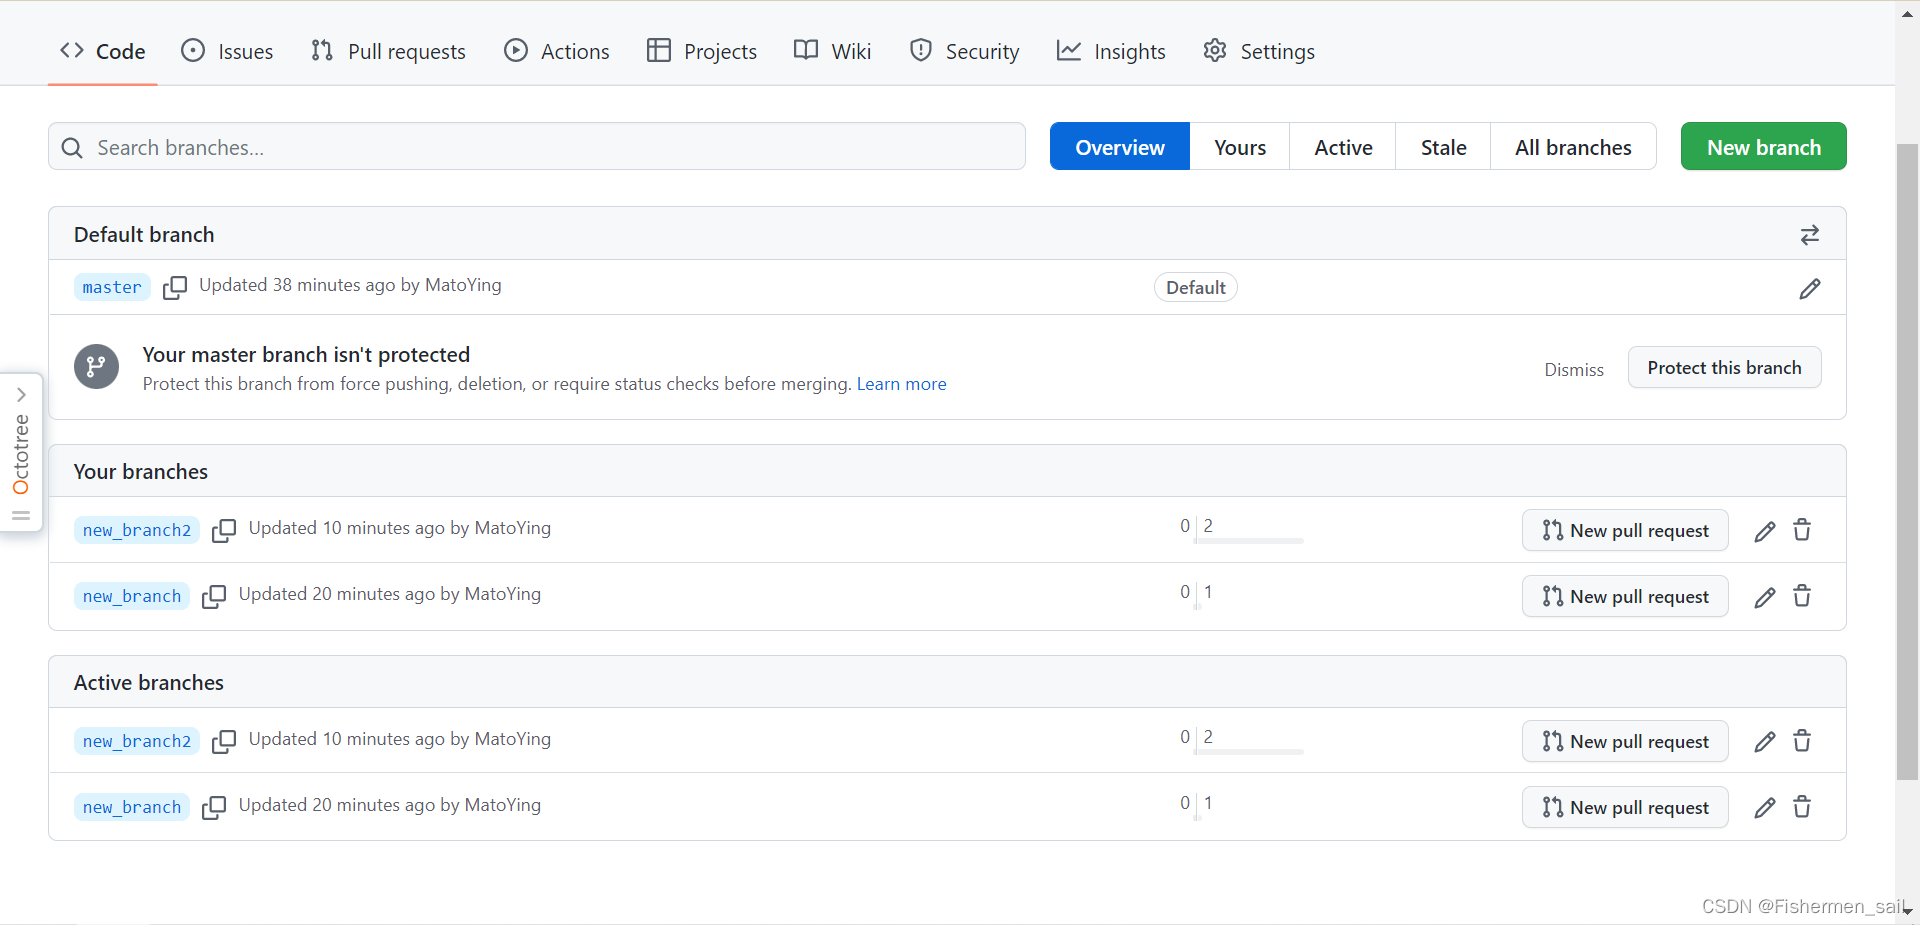Show All branches
Screen dimensions: 1920x925
point(1573,147)
